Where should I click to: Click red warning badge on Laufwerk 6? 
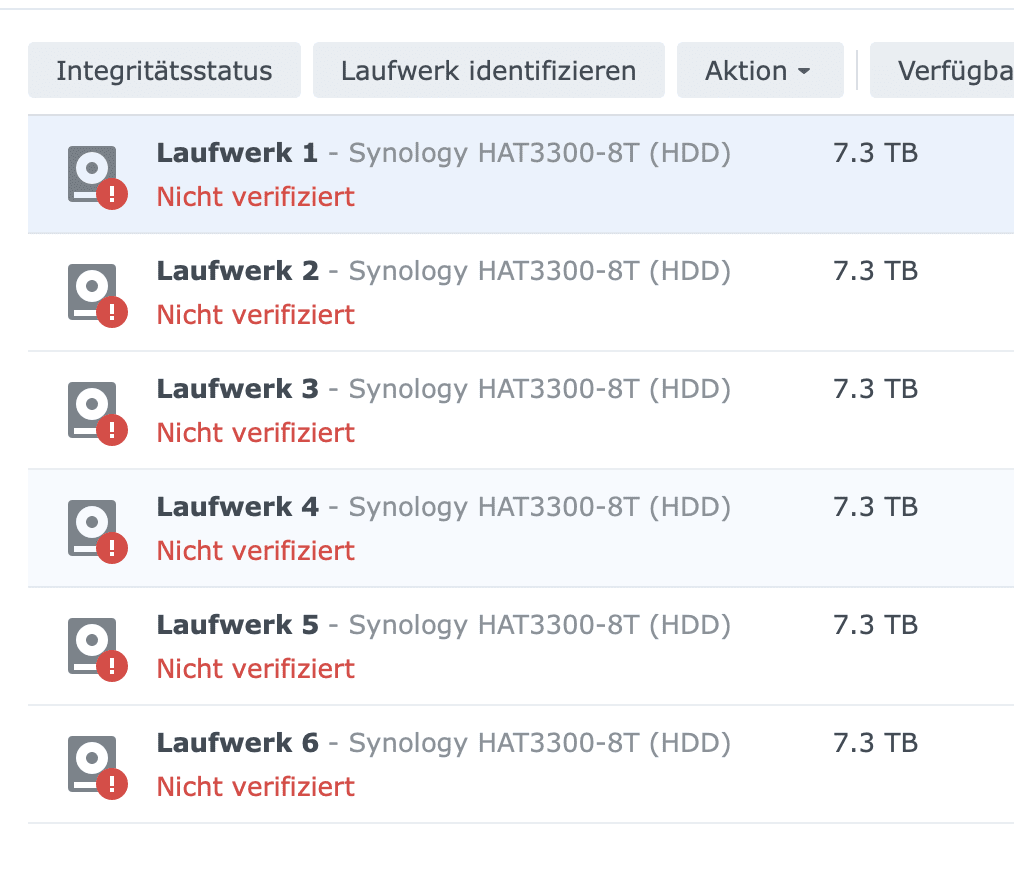112,783
